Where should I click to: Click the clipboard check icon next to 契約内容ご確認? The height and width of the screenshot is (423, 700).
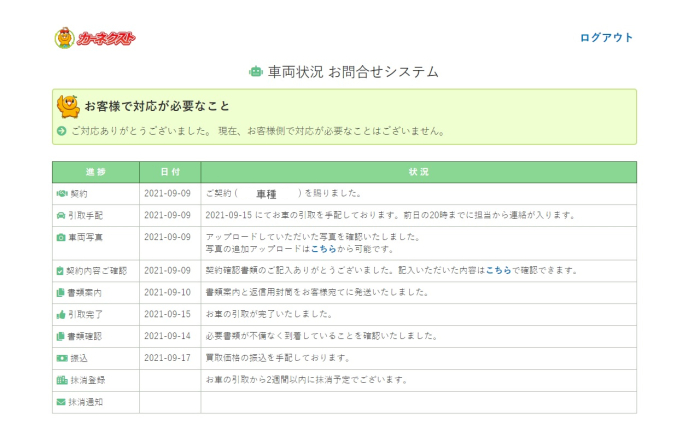pos(61,270)
